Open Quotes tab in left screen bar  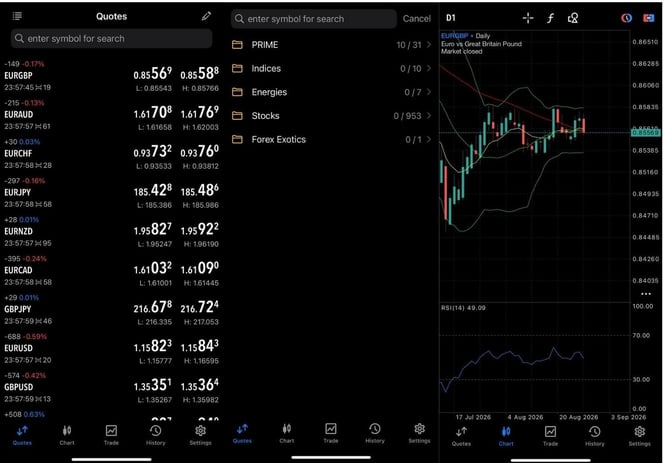(x=22, y=435)
